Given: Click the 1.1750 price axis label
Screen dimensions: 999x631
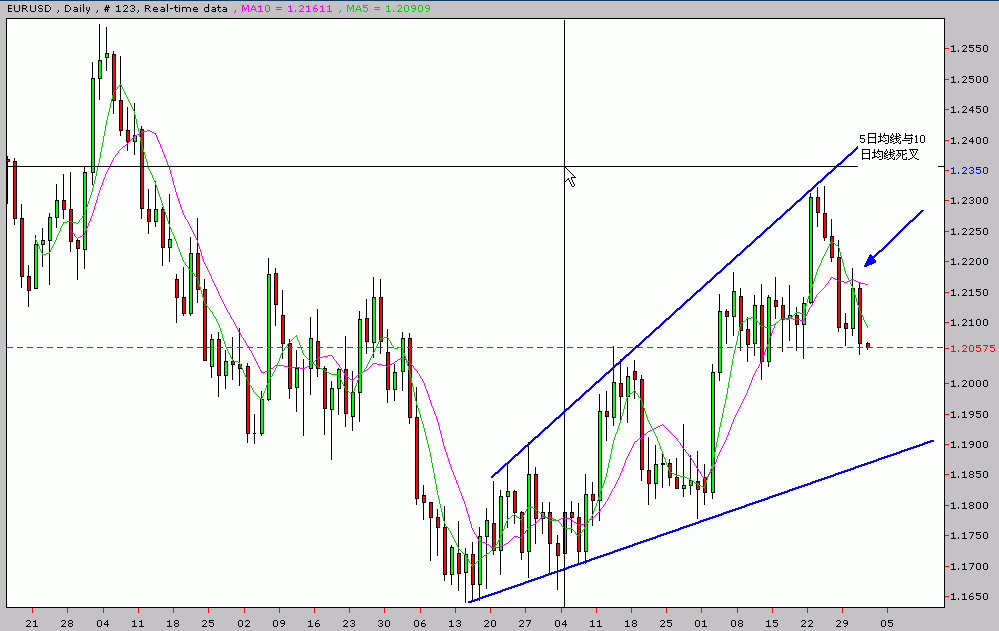Looking at the screenshot, I should click(969, 535).
